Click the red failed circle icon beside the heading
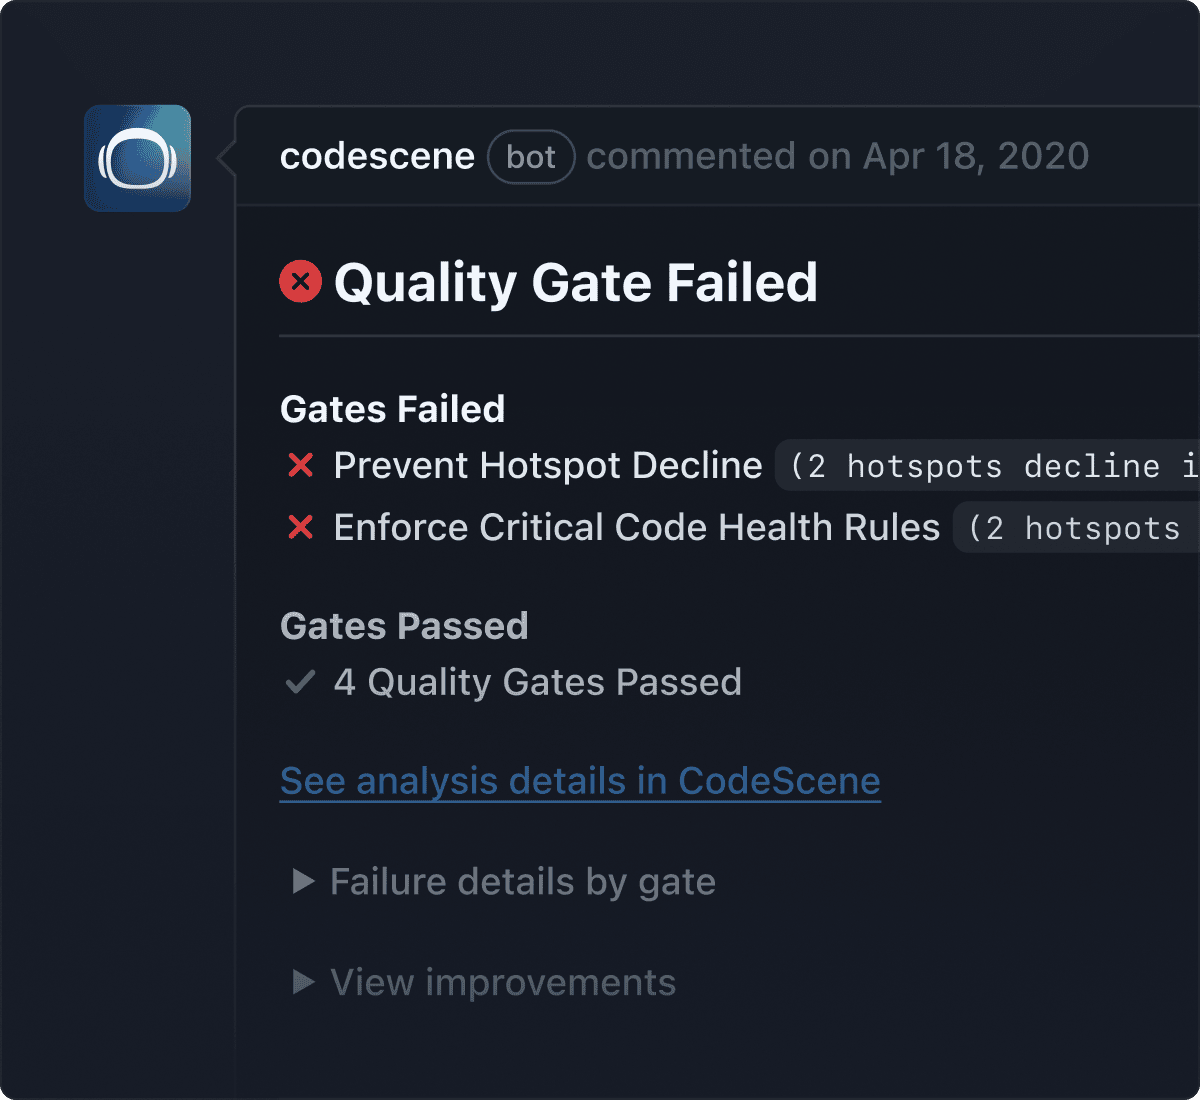1200x1100 pixels. tap(300, 281)
